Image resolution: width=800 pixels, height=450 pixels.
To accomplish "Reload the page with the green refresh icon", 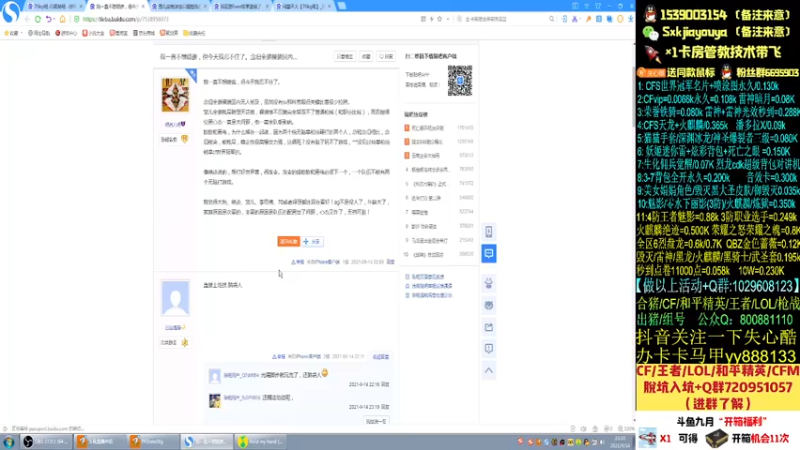I will click(38, 19).
